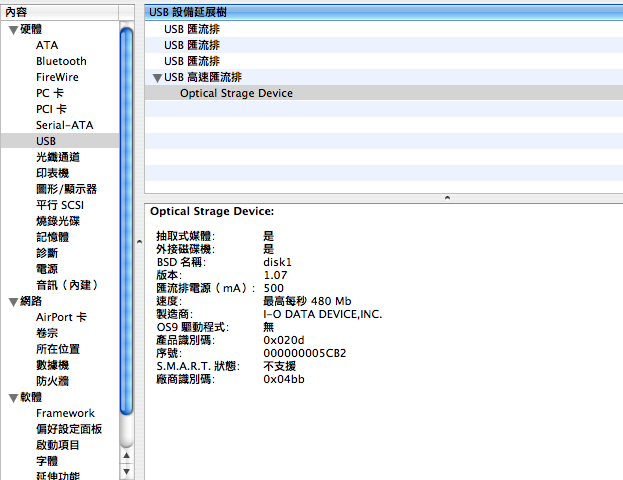Collapse the USB 高速匯流排 tree node
623x480 pixels.
(x=157, y=78)
